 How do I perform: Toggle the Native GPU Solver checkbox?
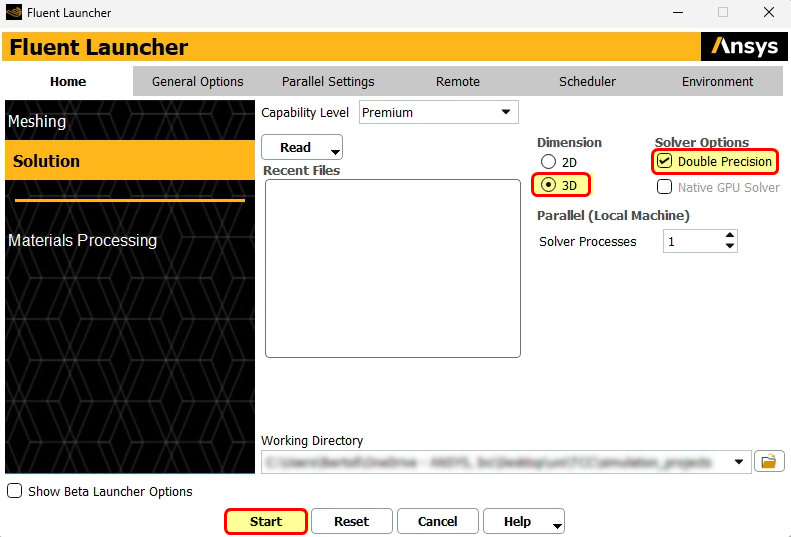[x=664, y=187]
